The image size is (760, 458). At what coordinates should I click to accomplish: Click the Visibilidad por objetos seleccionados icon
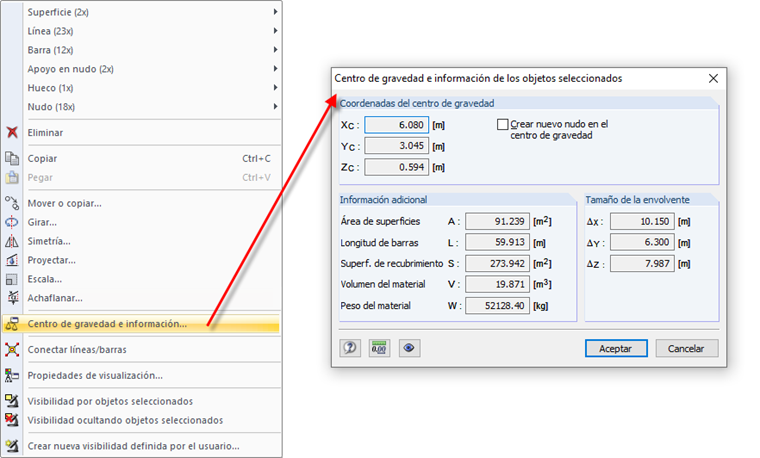[12, 401]
